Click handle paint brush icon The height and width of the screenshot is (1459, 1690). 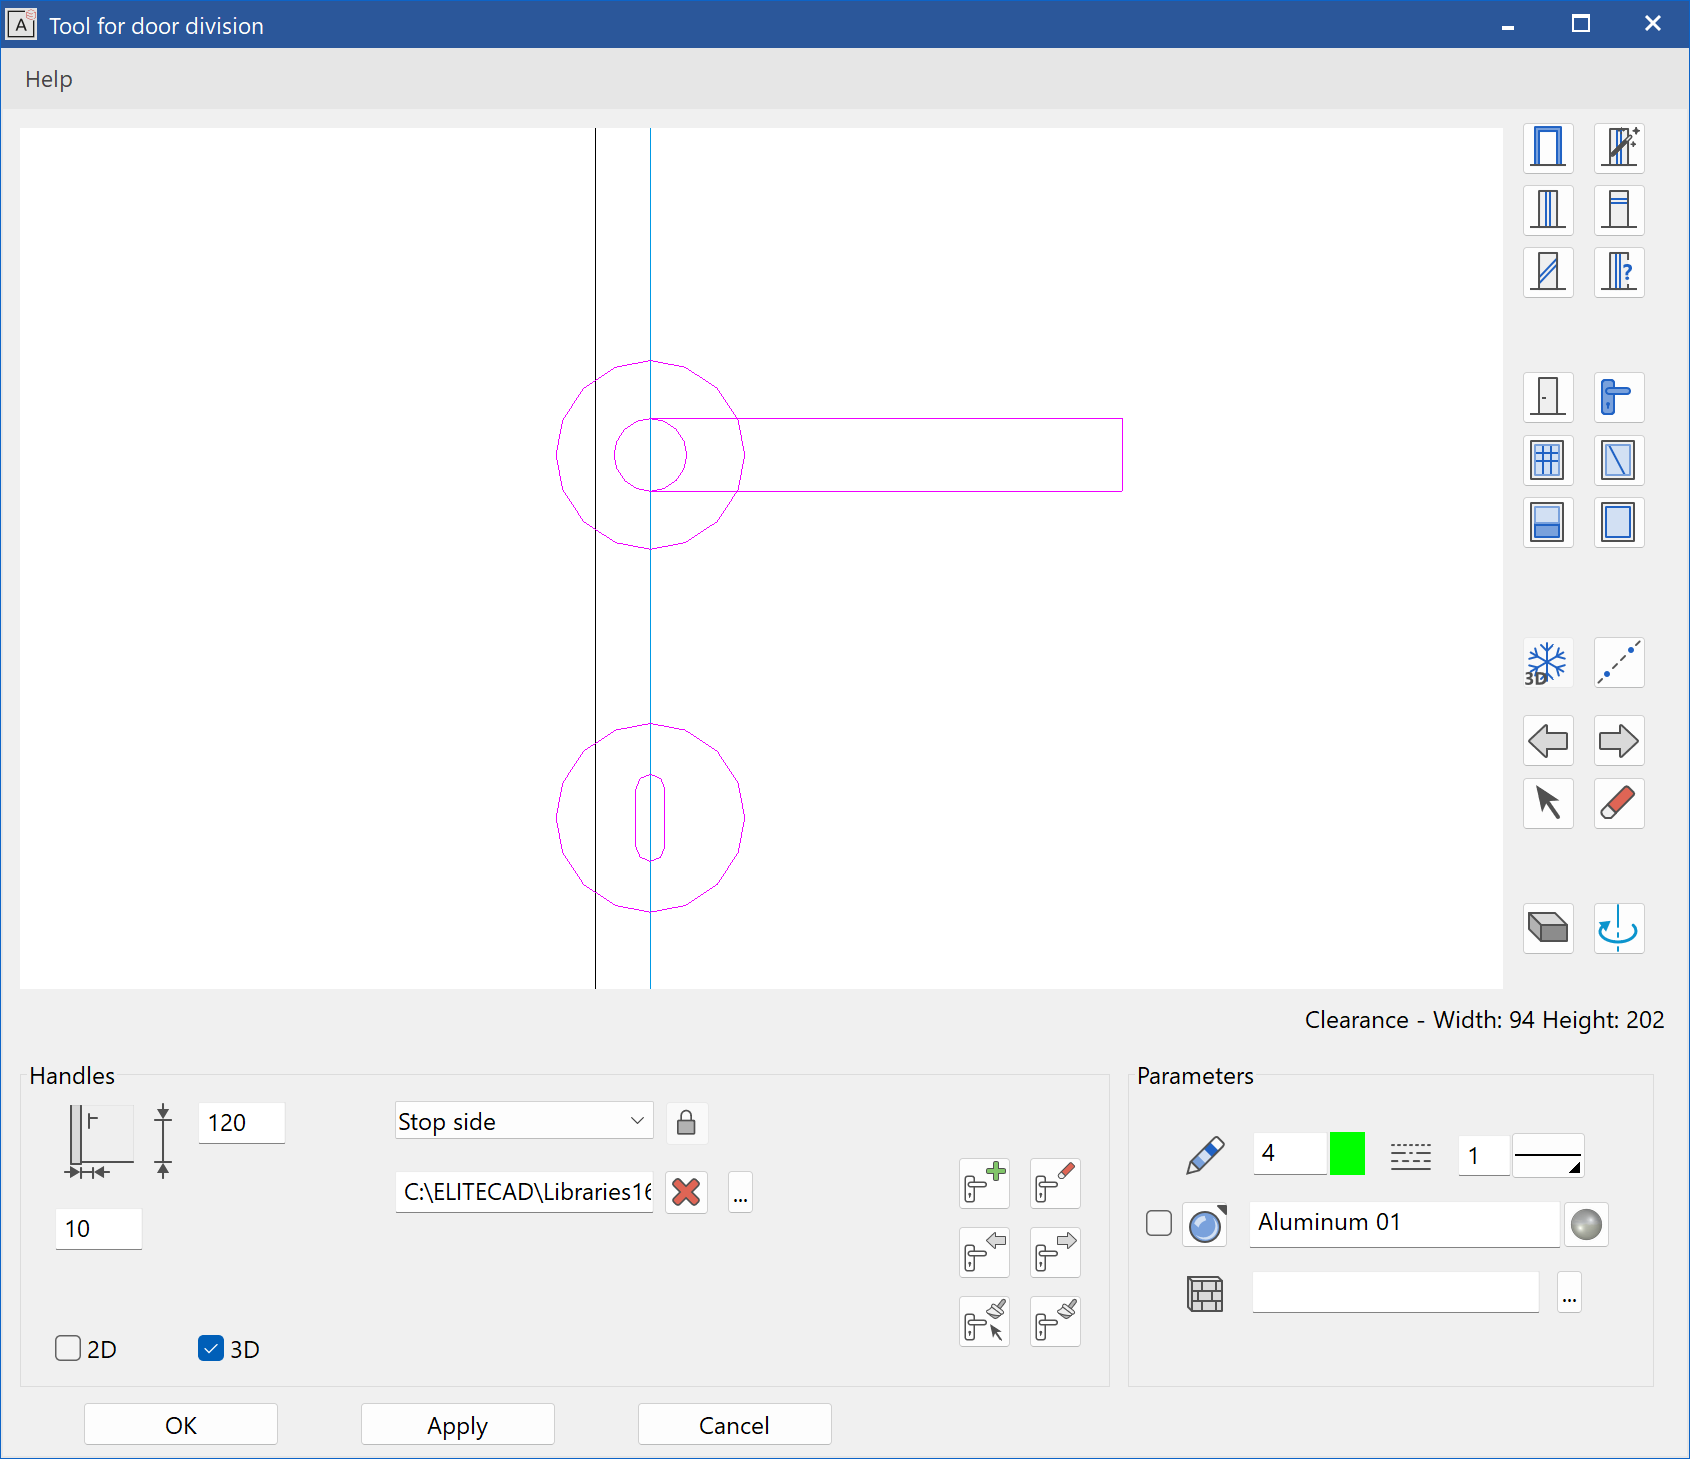1055,1322
